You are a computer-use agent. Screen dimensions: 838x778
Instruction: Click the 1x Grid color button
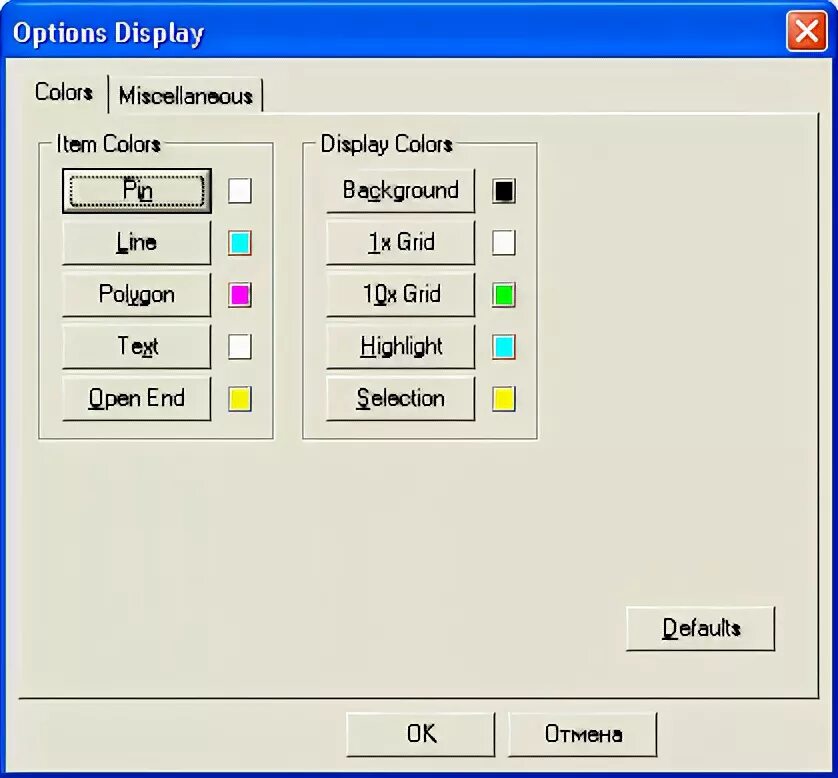click(x=400, y=243)
